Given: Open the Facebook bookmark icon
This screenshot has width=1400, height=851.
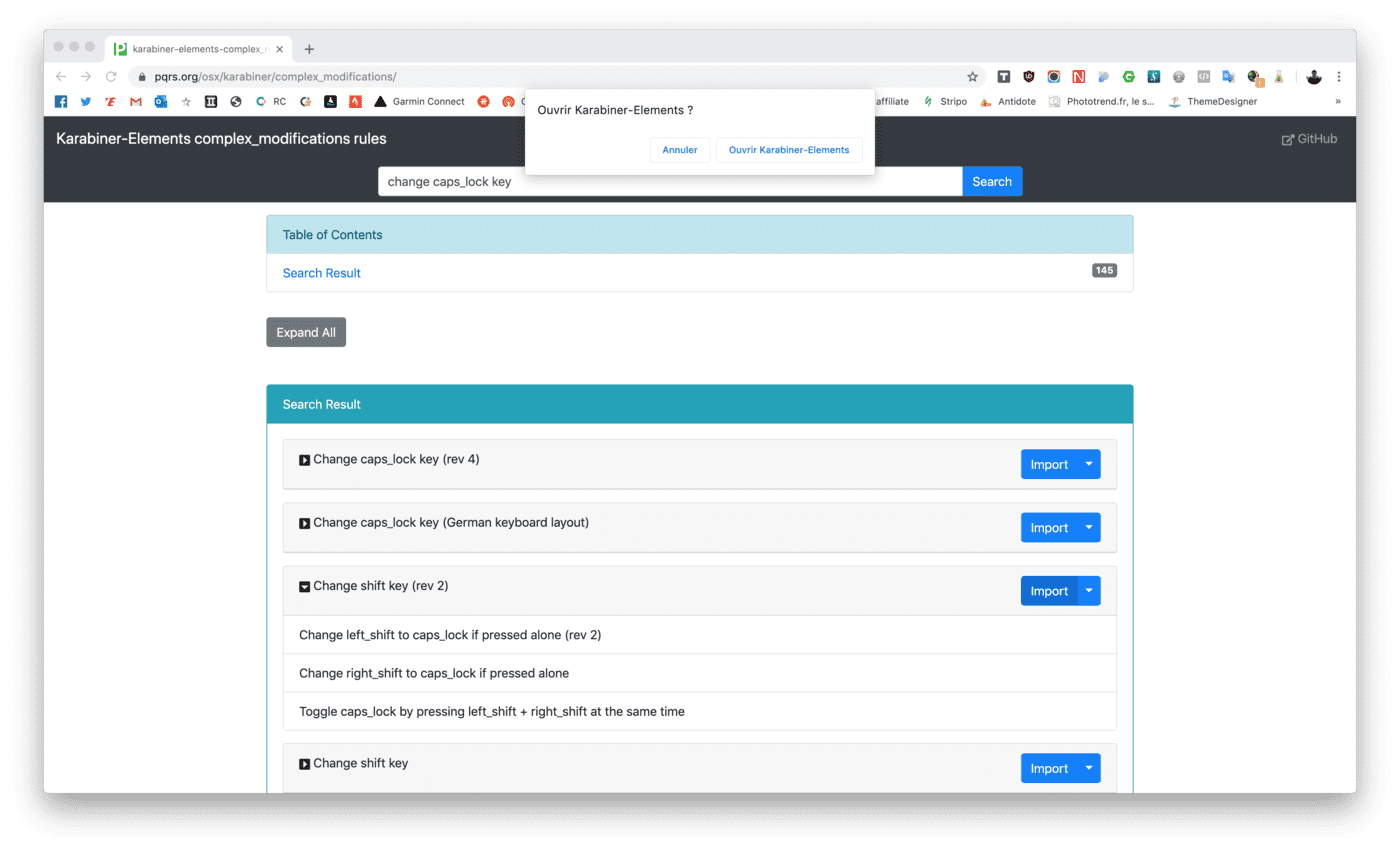Looking at the screenshot, I should pyautogui.click(x=61, y=101).
